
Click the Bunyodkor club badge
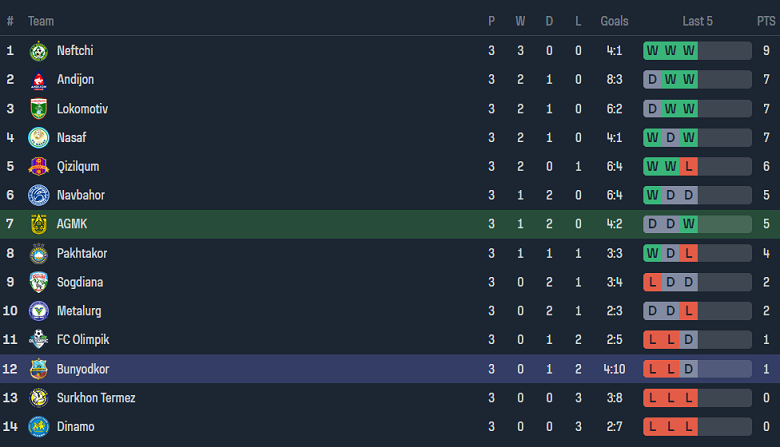[x=39, y=370]
